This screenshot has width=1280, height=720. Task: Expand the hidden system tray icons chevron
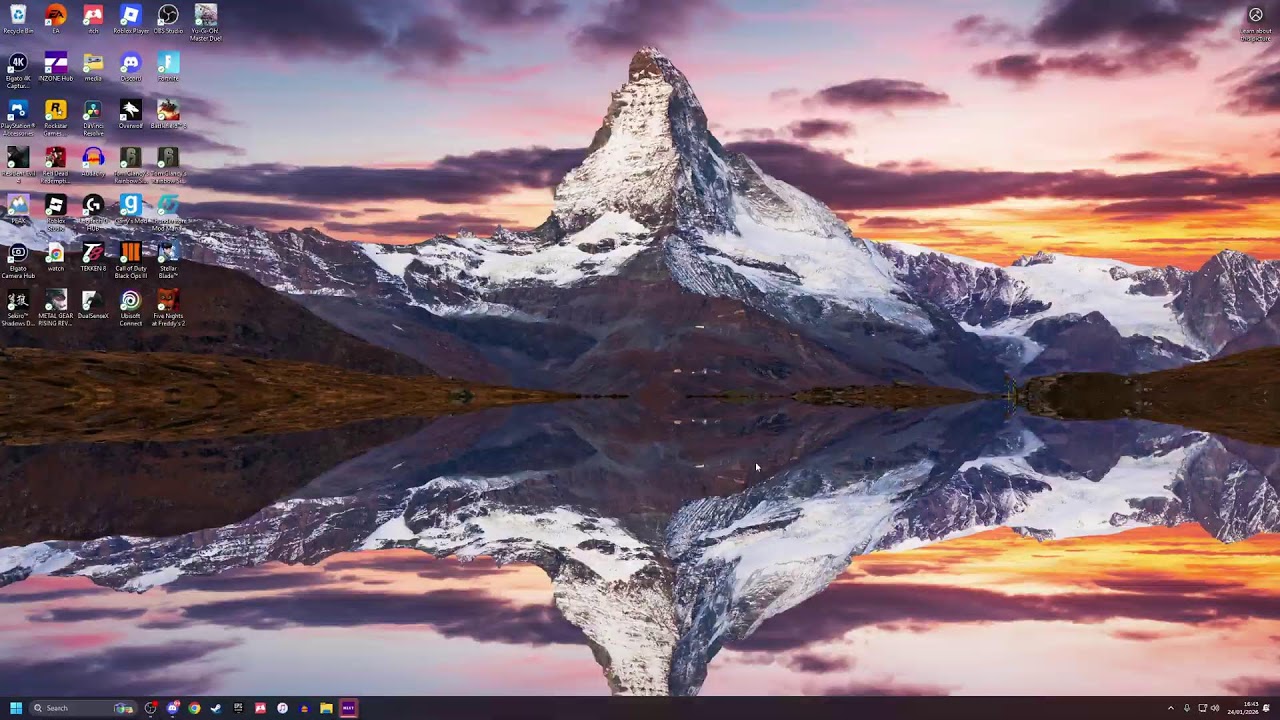click(1170, 708)
